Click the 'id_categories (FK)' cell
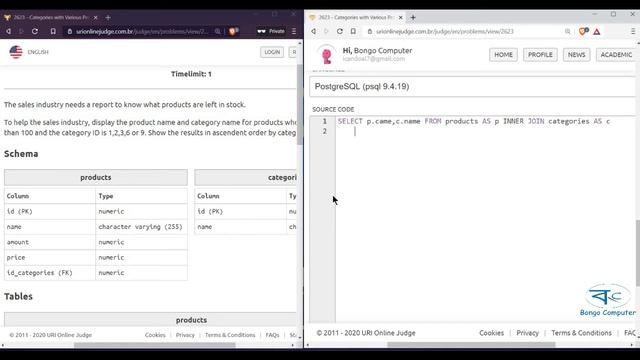Viewport: 640px width, 360px height. point(50,273)
